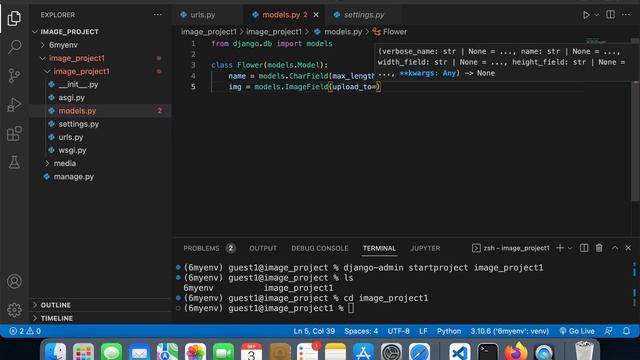Open the new terminal profile dropdown
Image resolution: width=640 pixels, height=360 pixels.
570,248
